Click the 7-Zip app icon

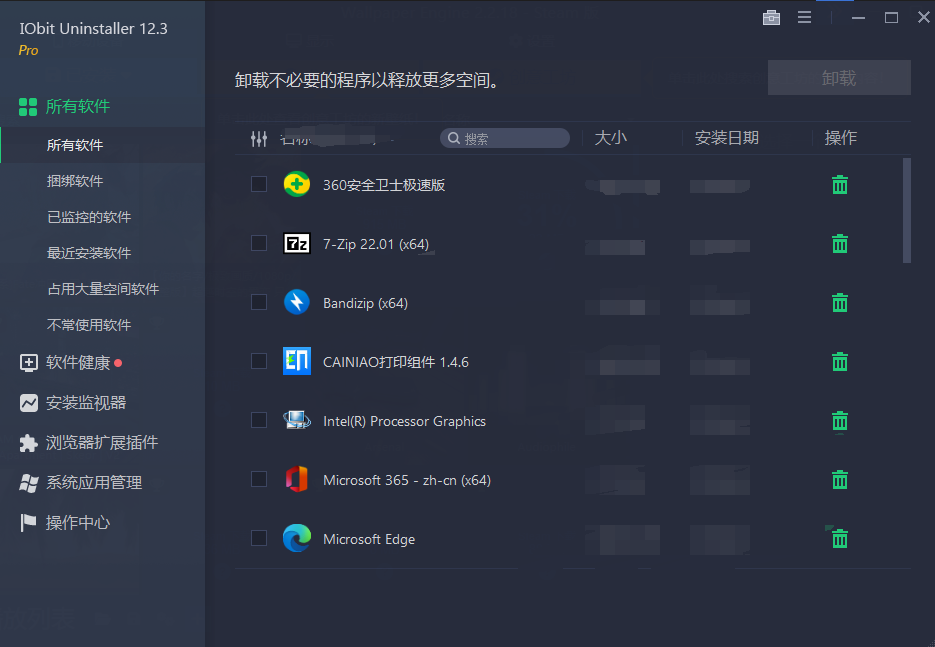(x=296, y=243)
